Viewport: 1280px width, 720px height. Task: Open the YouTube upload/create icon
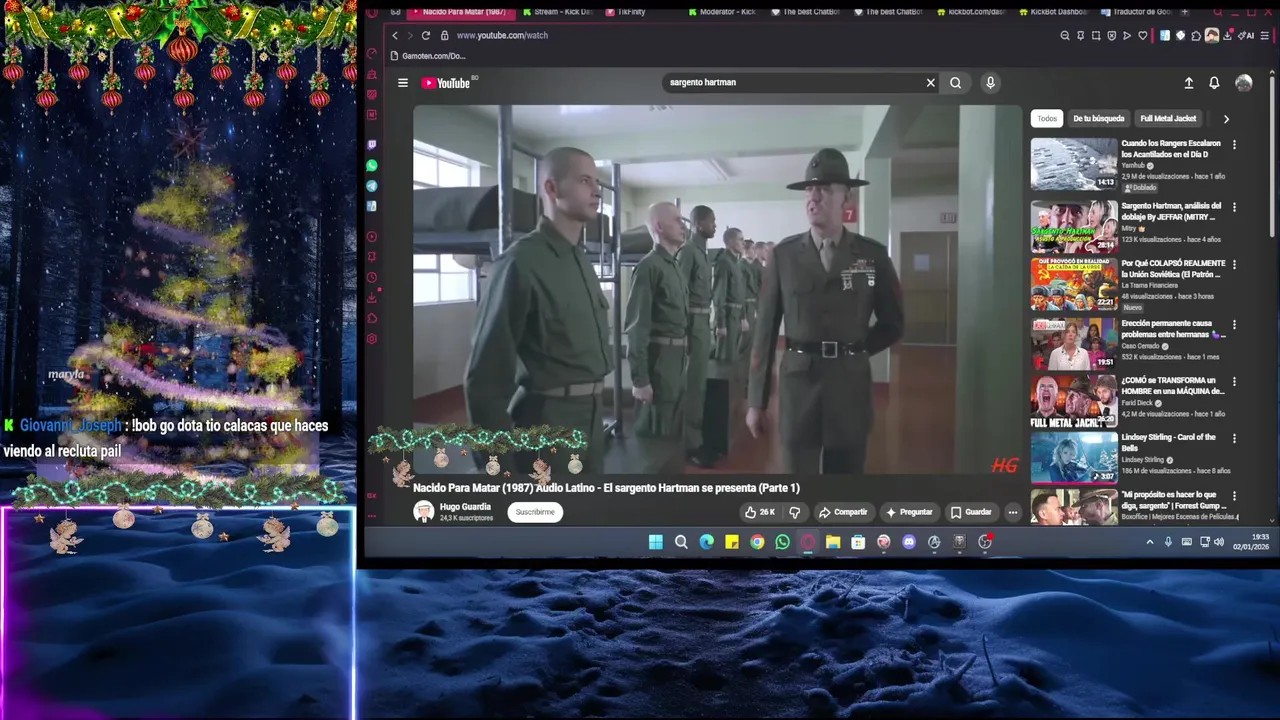coord(1188,83)
